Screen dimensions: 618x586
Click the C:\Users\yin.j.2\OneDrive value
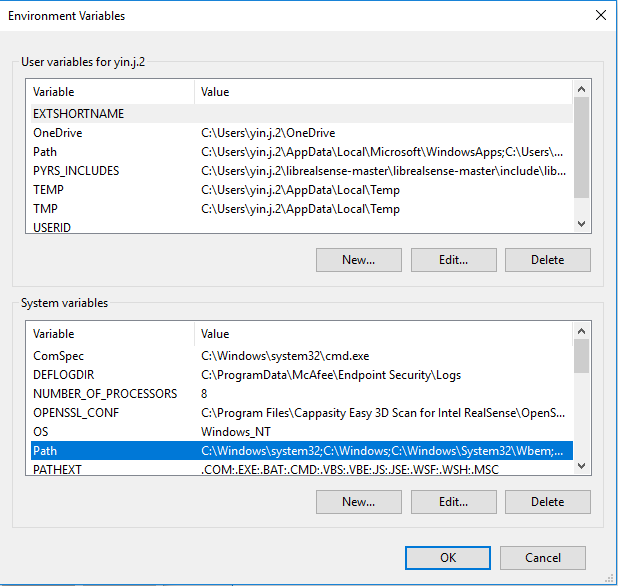(x=268, y=133)
